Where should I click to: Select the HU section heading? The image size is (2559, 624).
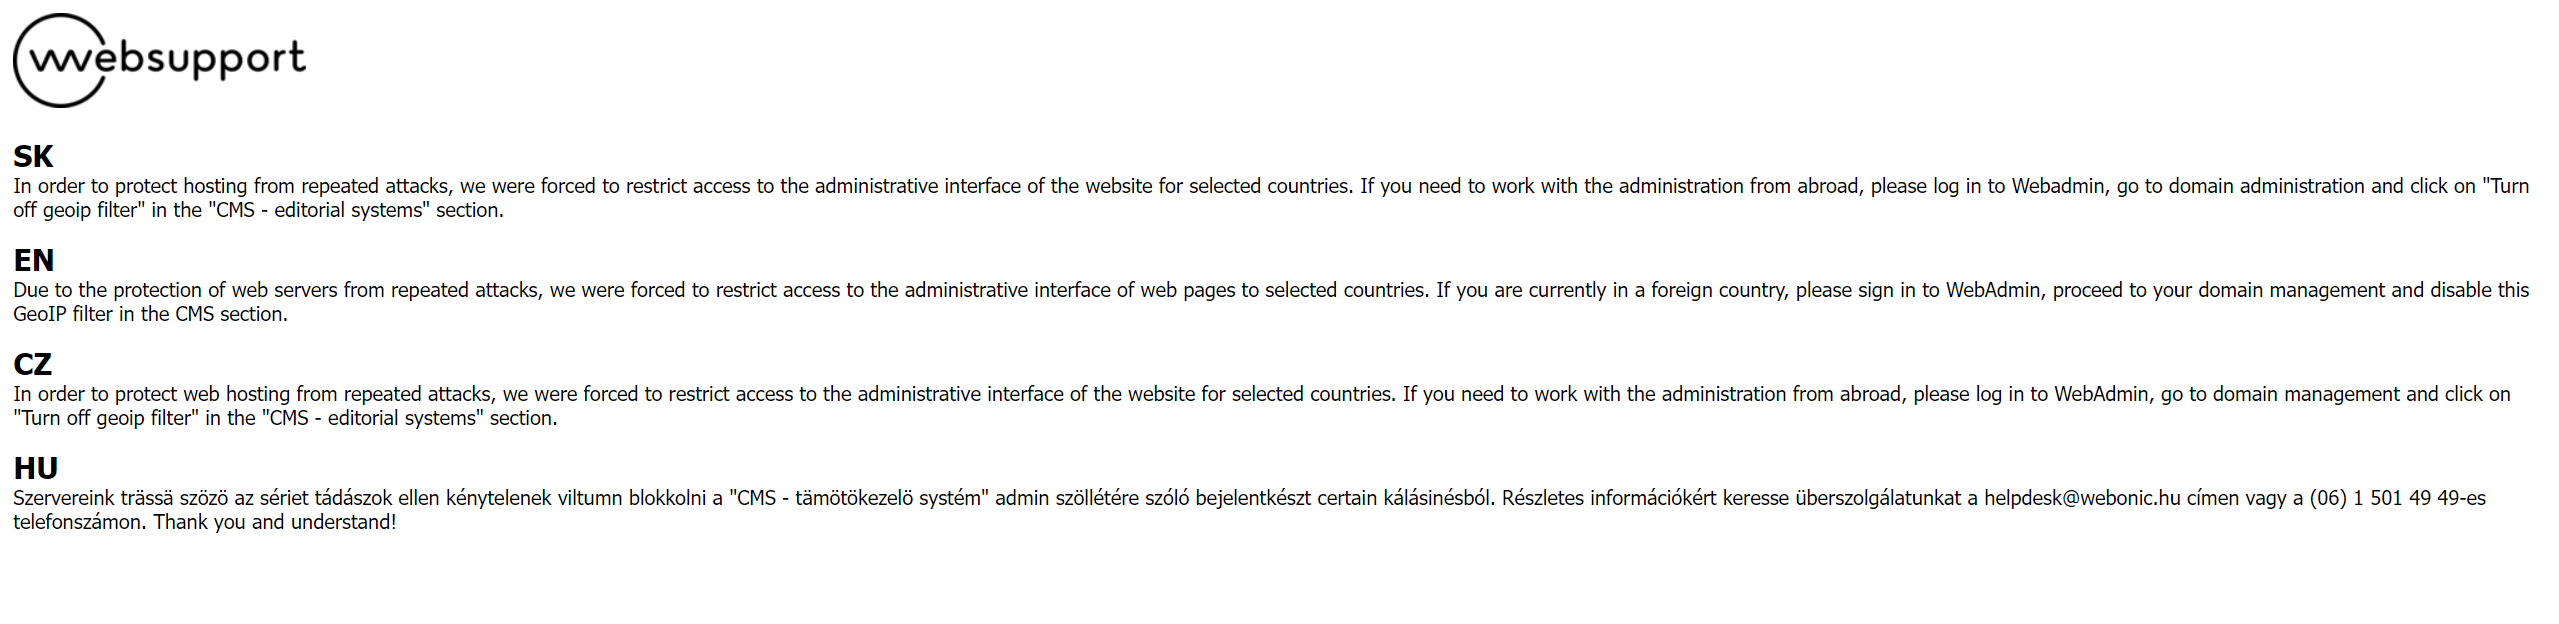pyautogui.click(x=36, y=468)
